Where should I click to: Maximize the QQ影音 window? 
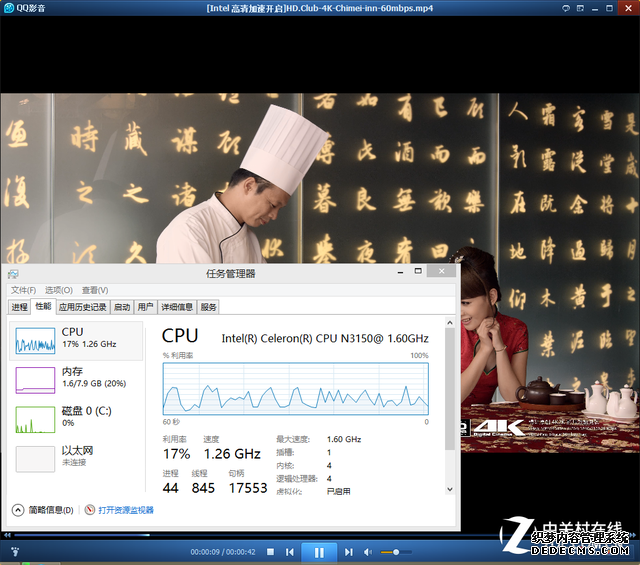609,8
